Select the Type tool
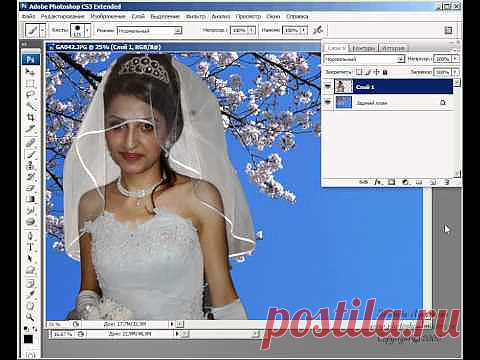The image size is (480, 360). 30,247
